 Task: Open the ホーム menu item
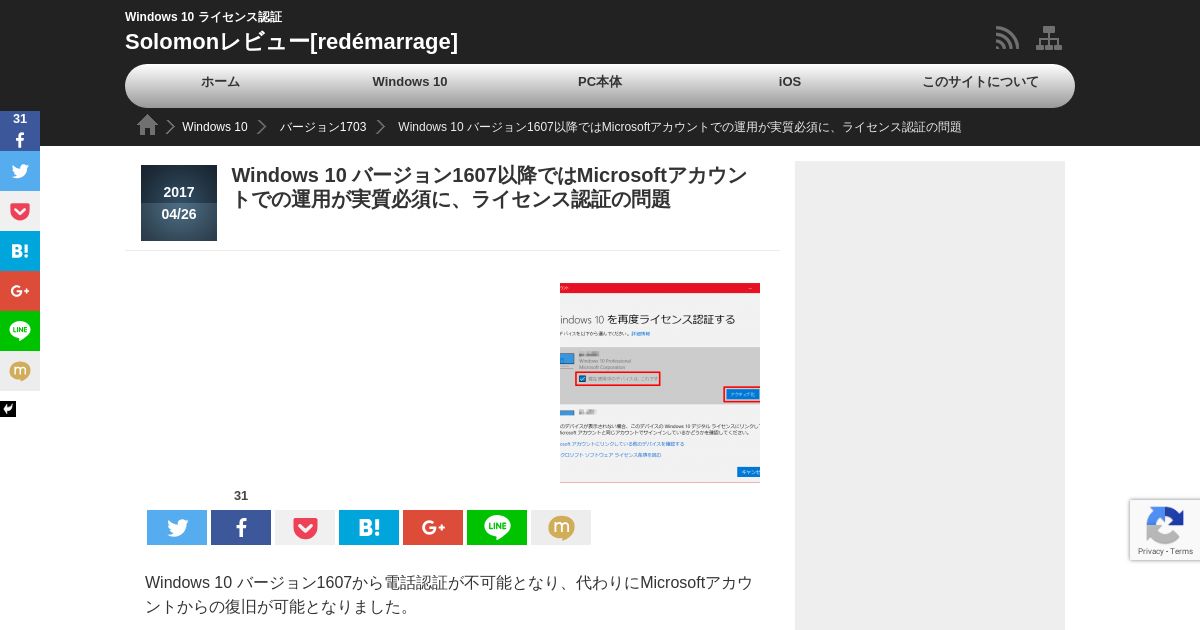(x=220, y=82)
